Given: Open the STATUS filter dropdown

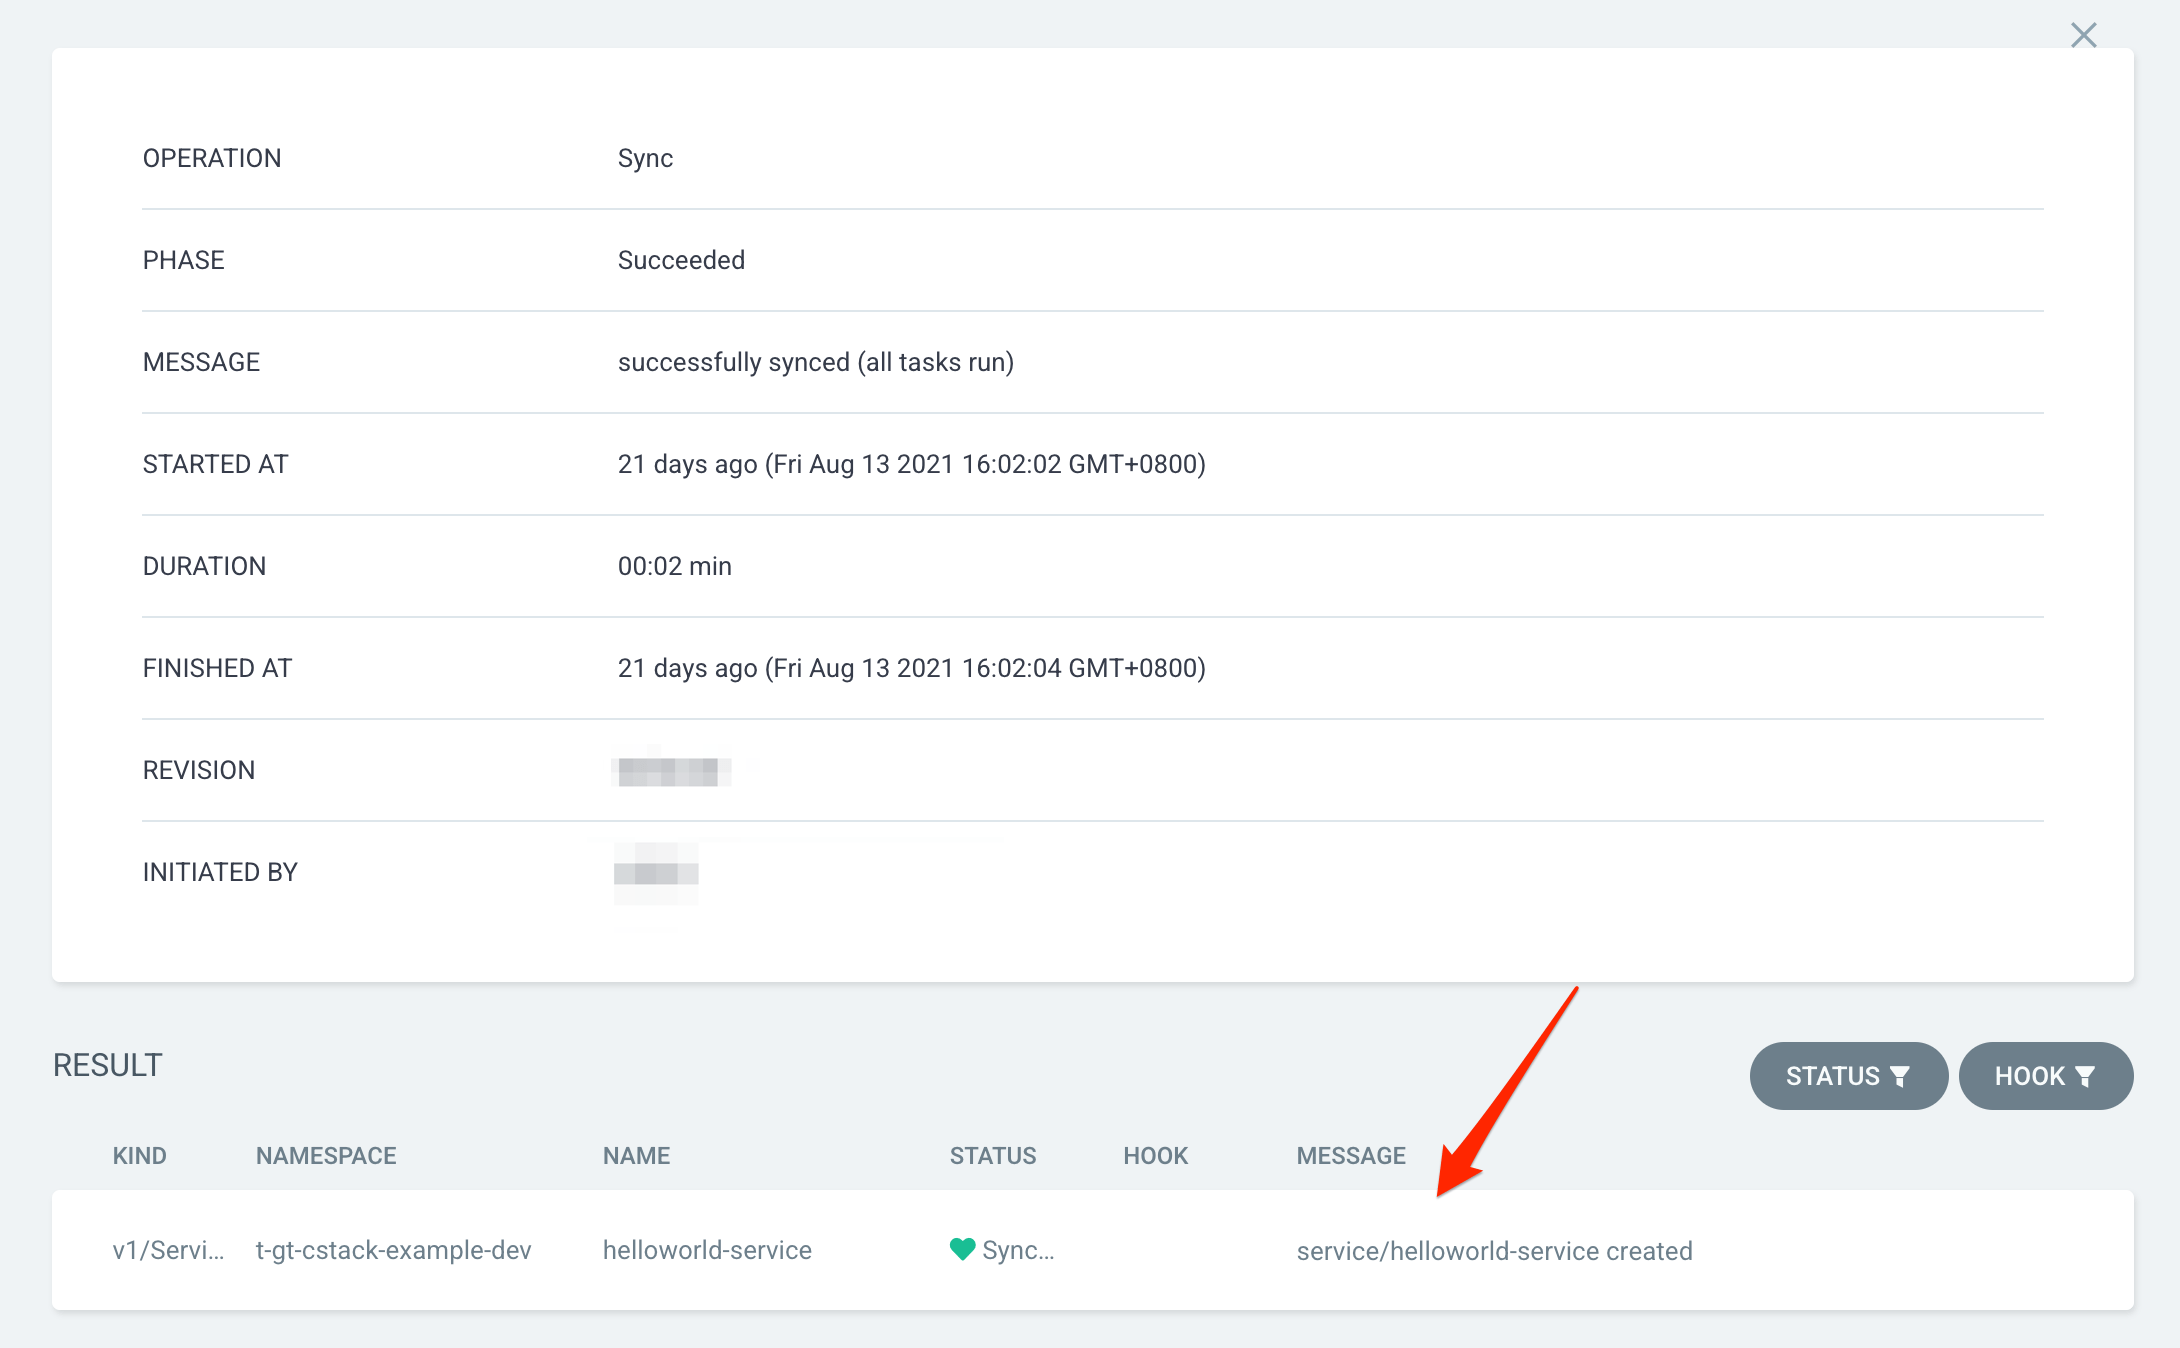Looking at the screenshot, I should tap(1848, 1076).
